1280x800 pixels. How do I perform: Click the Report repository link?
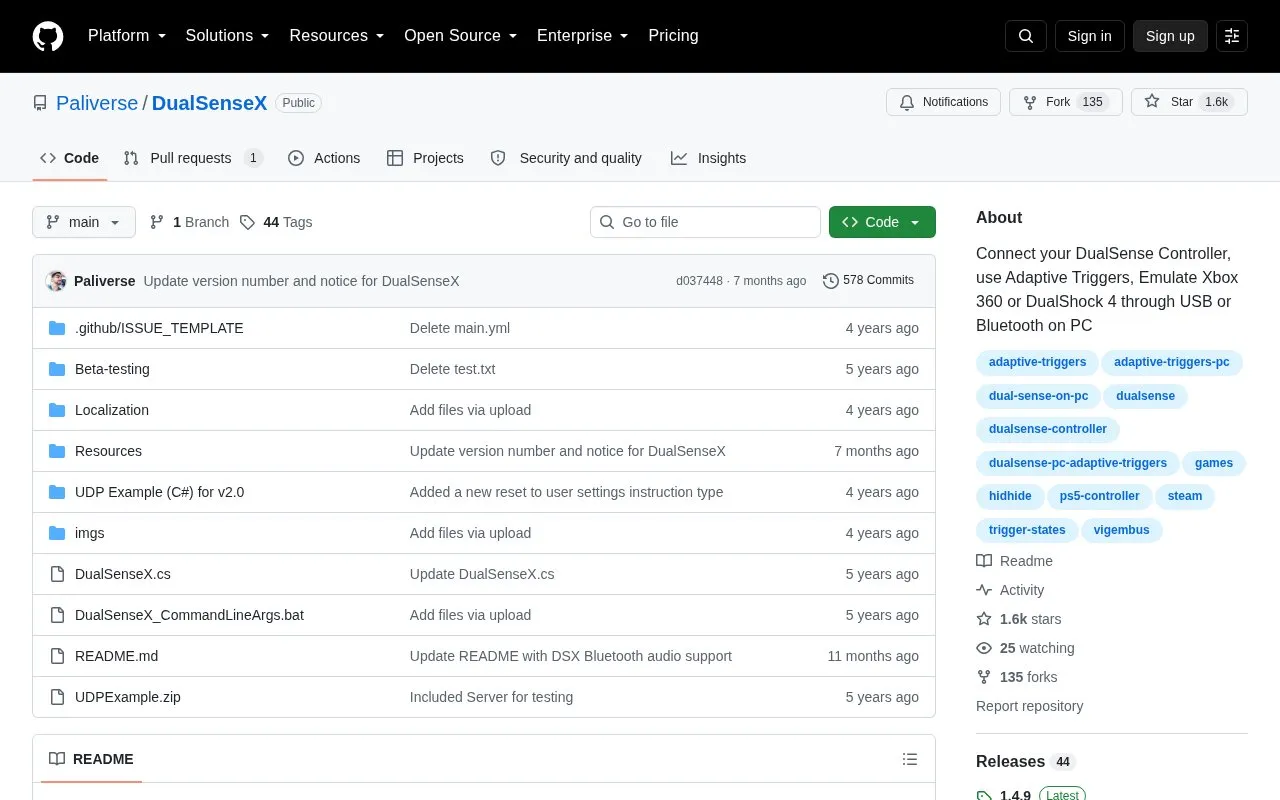[x=1029, y=706]
